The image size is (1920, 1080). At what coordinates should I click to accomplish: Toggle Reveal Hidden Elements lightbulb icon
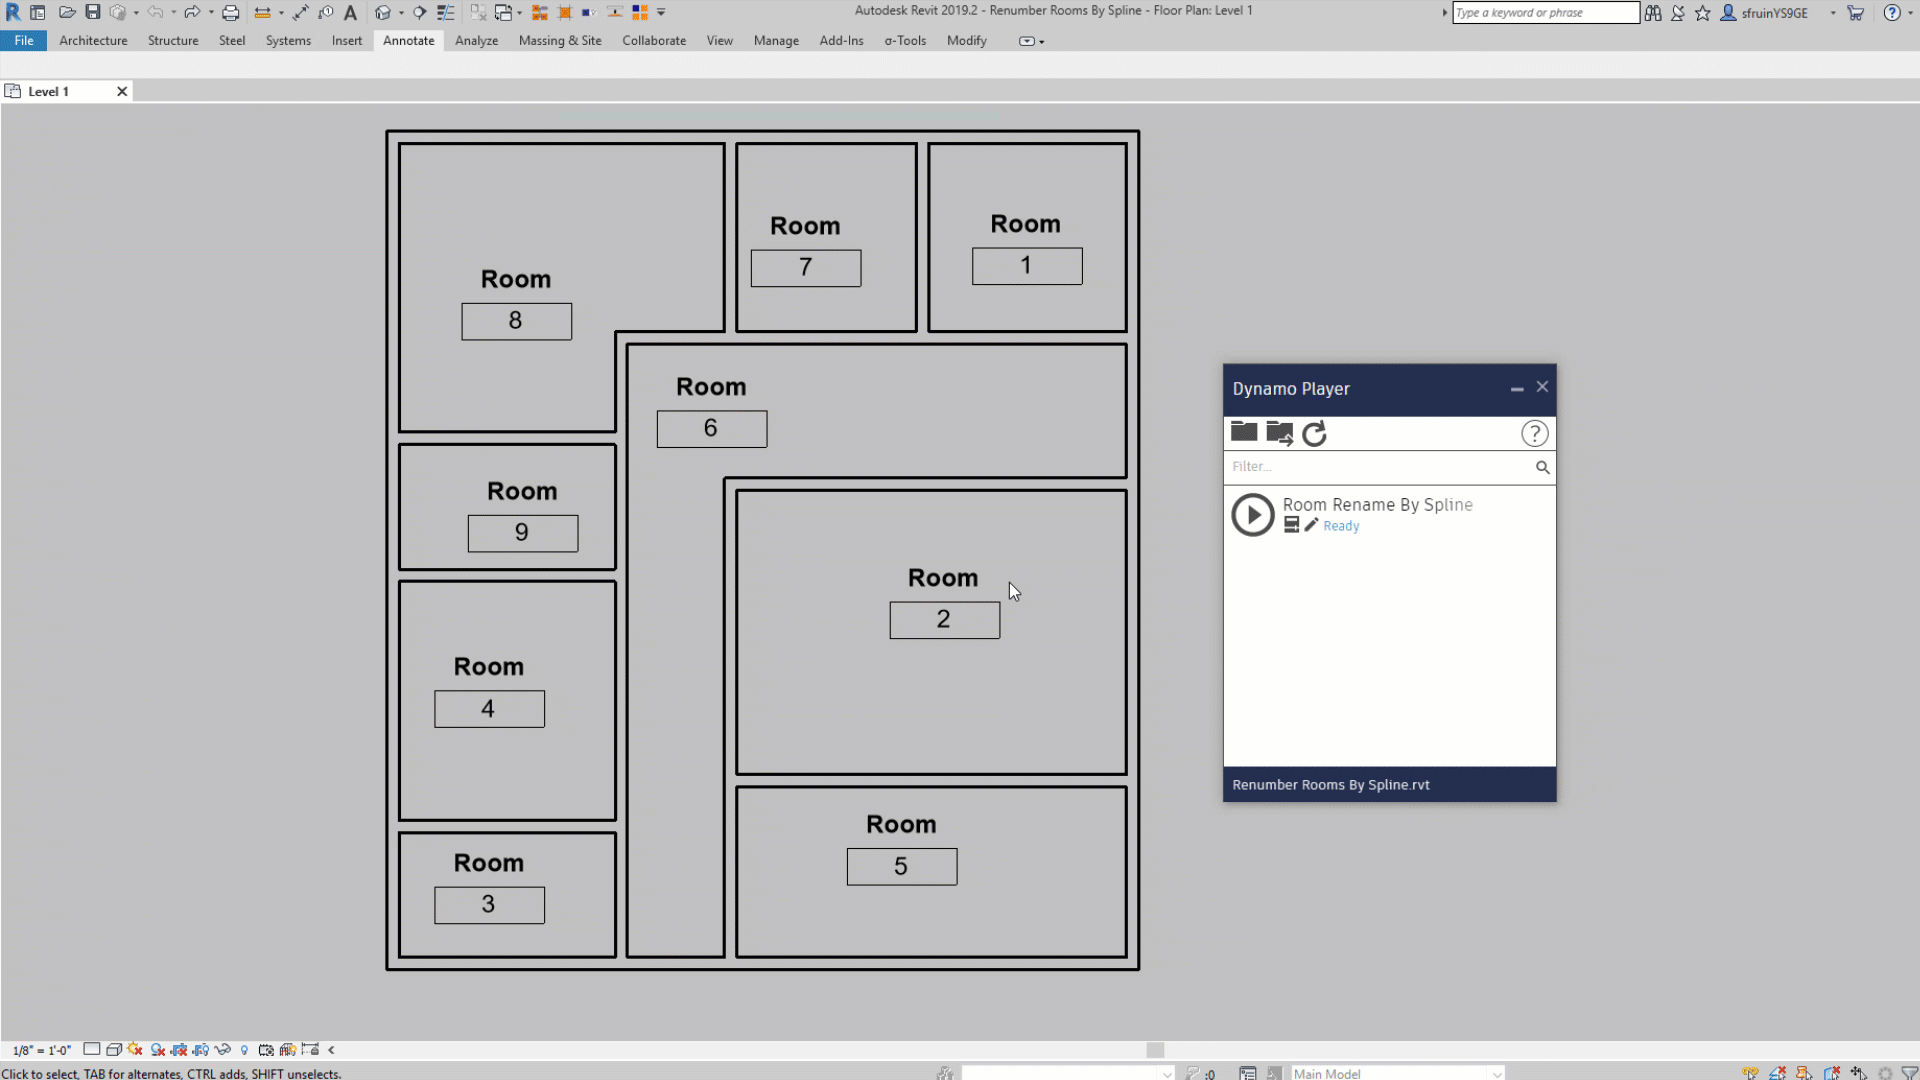244,1050
